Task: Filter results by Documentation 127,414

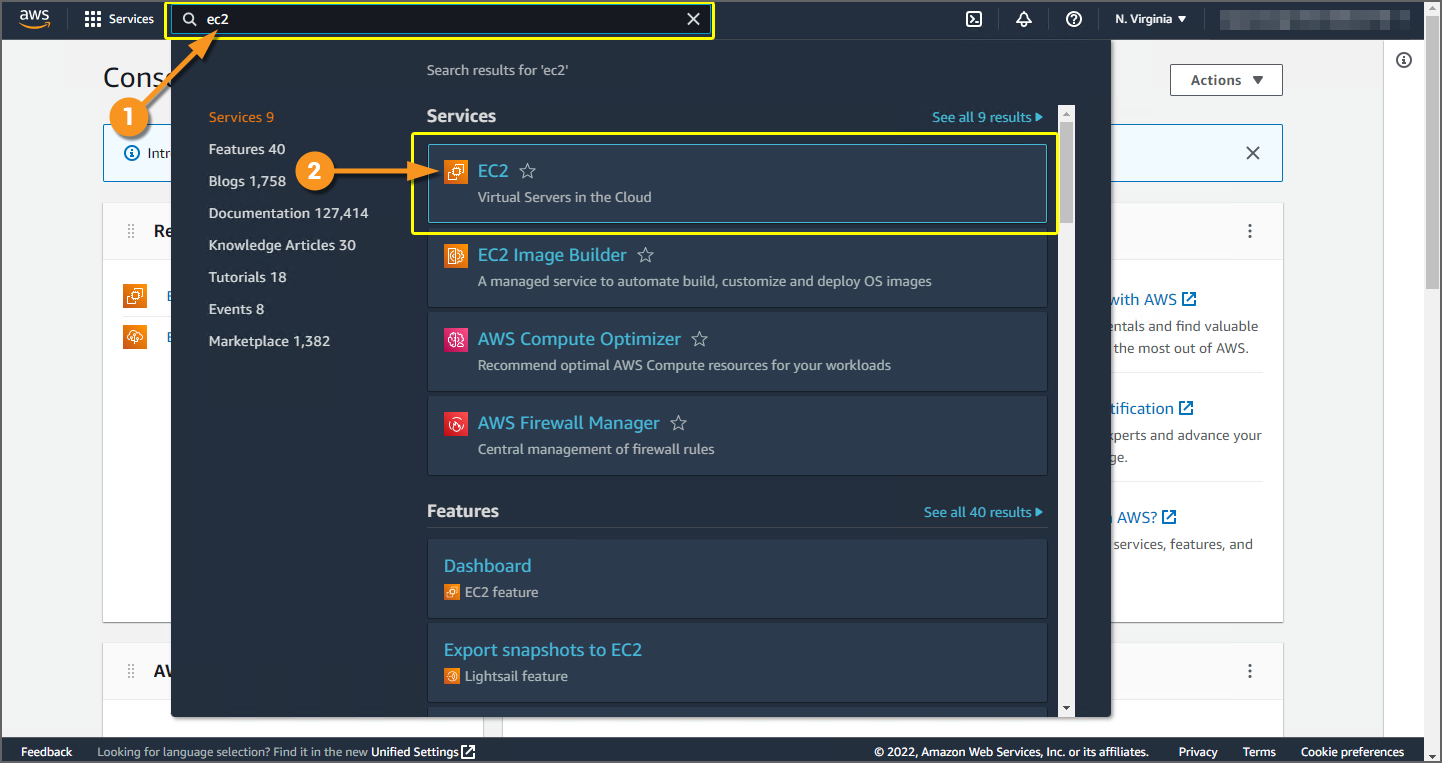Action: tap(288, 213)
